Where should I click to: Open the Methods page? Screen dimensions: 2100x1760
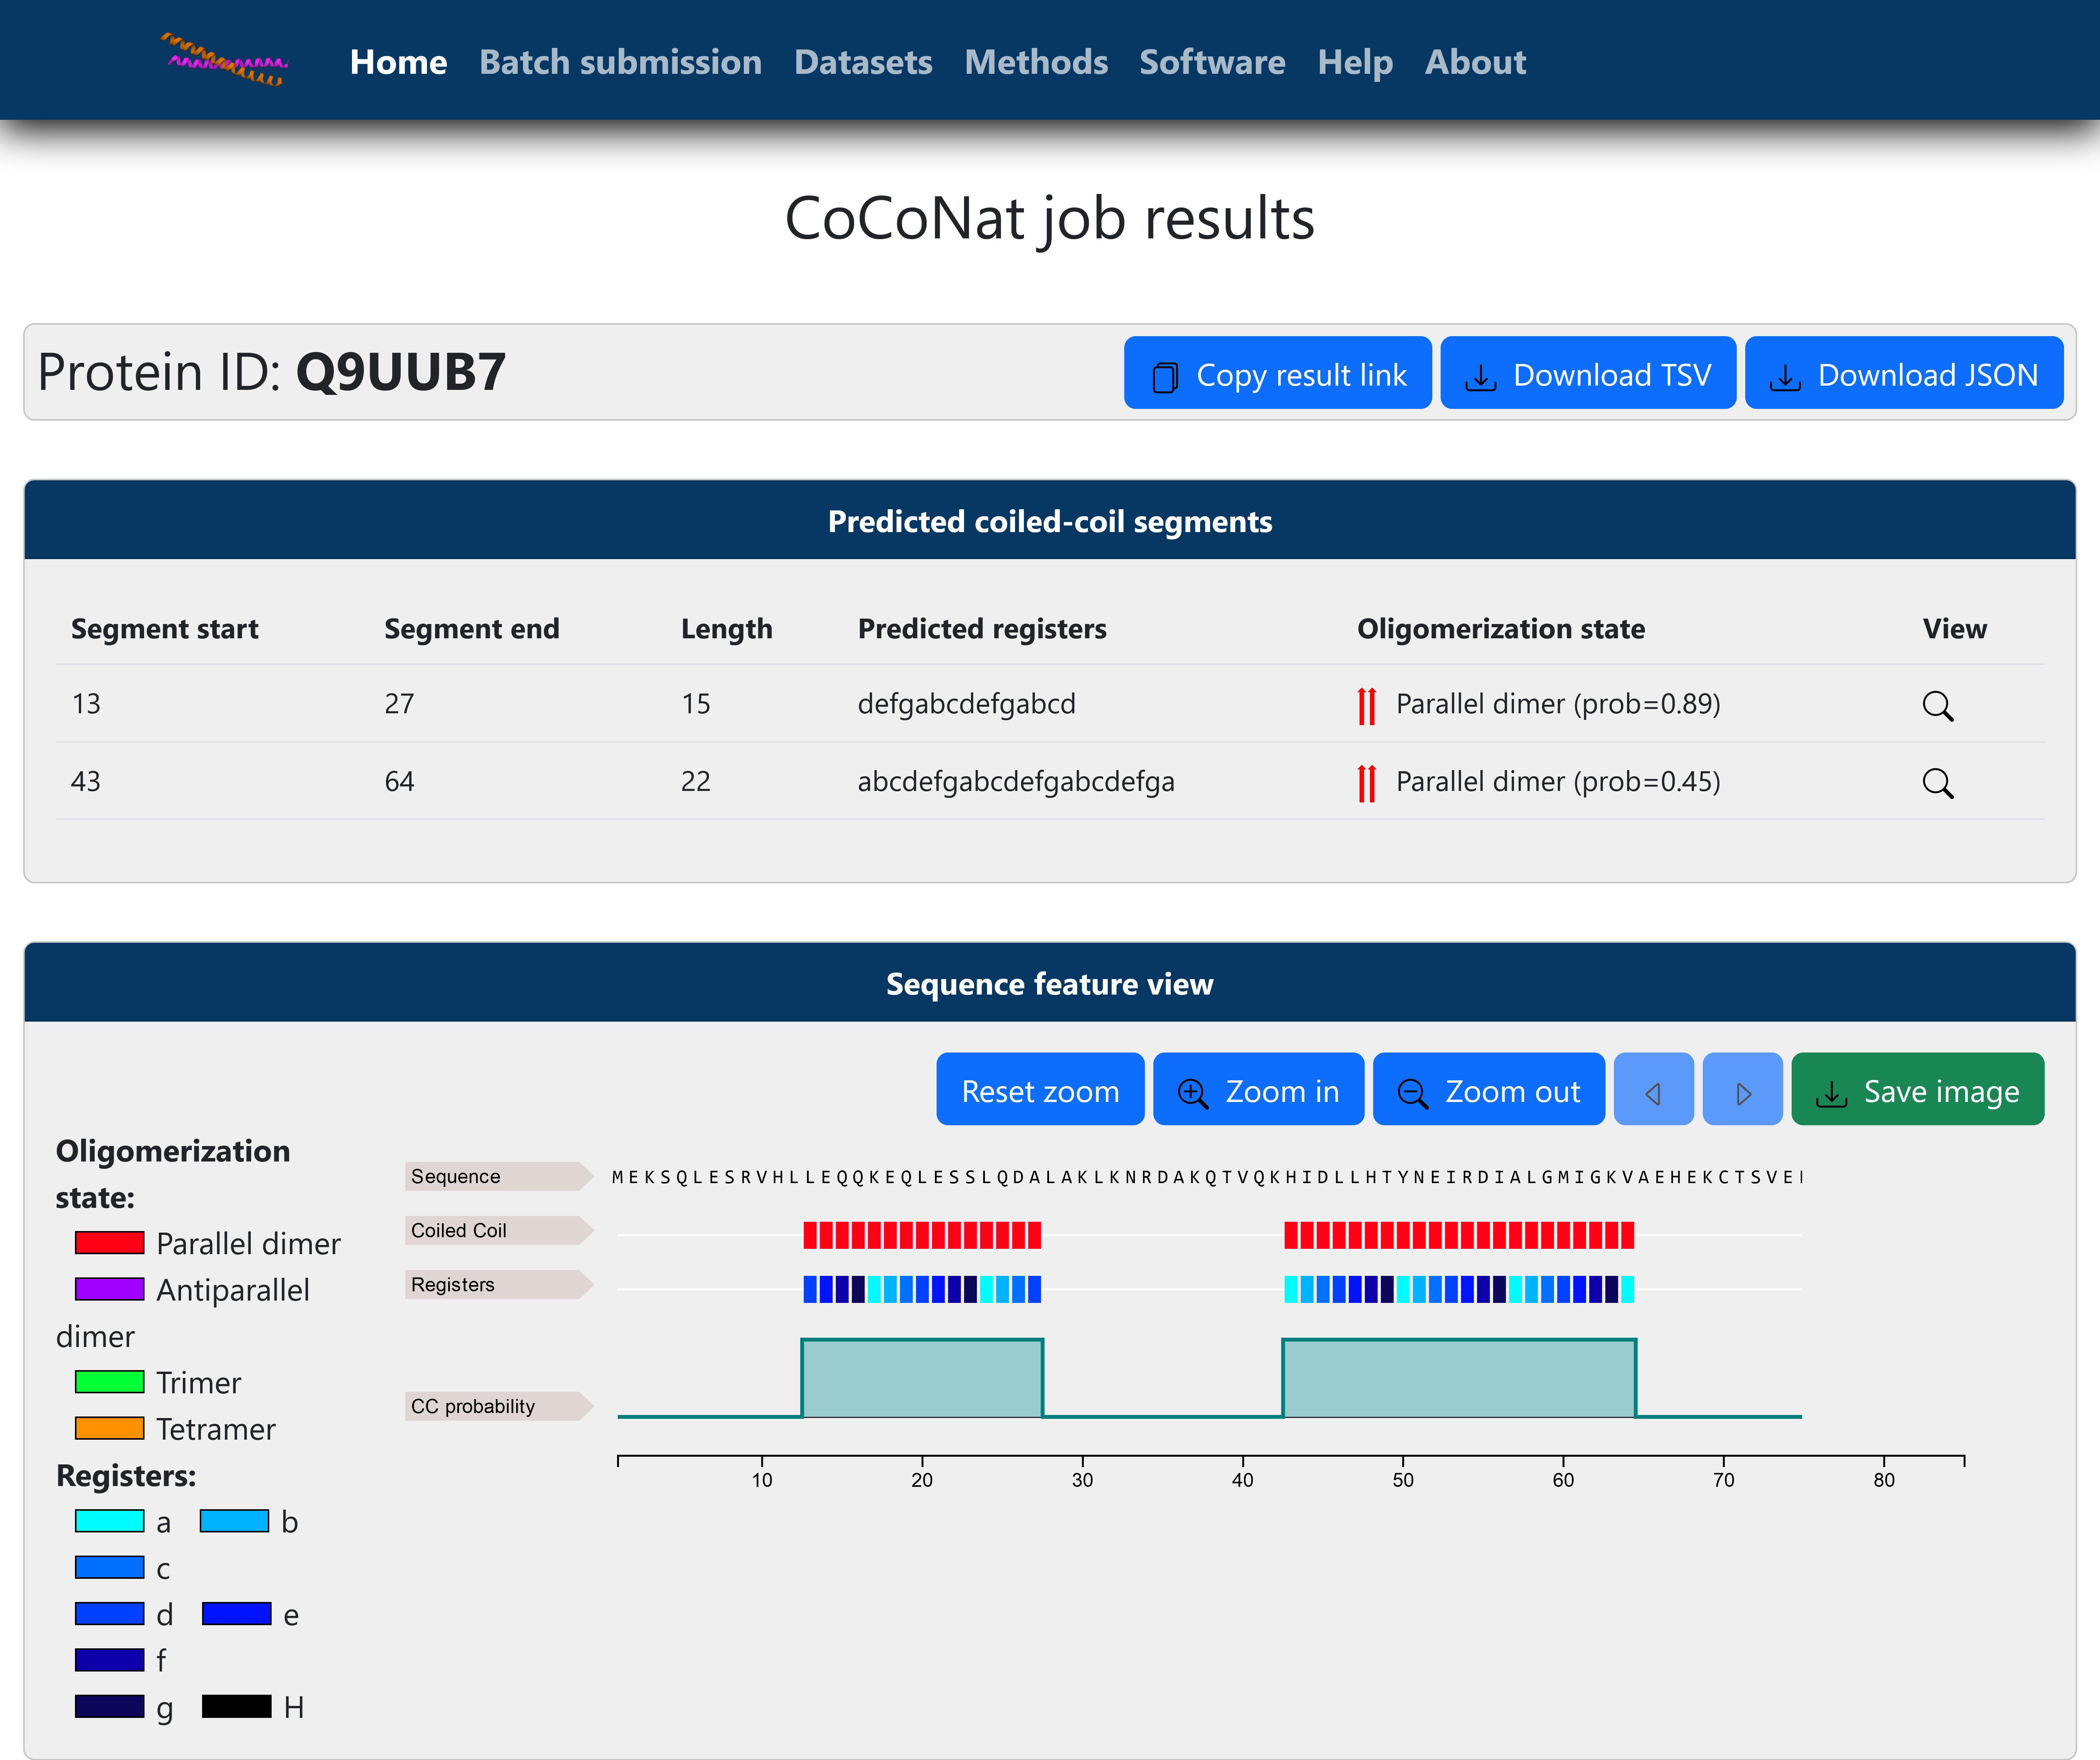(1036, 62)
